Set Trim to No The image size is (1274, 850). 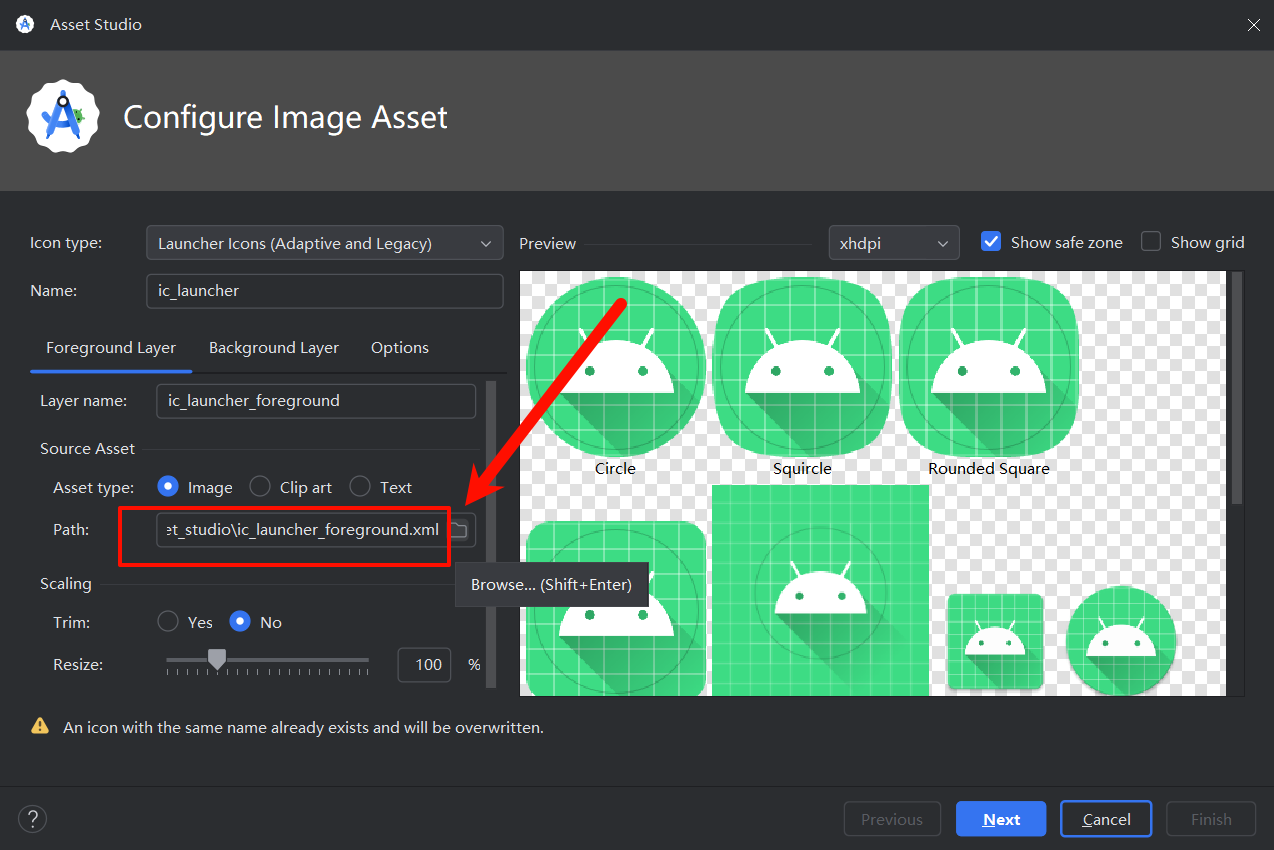pos(240,622)
